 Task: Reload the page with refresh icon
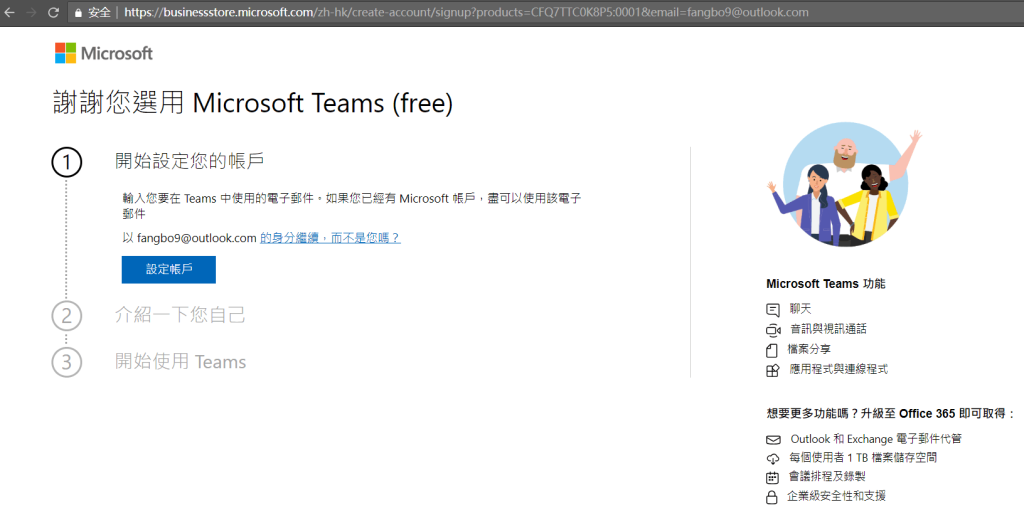coord(54,12)
